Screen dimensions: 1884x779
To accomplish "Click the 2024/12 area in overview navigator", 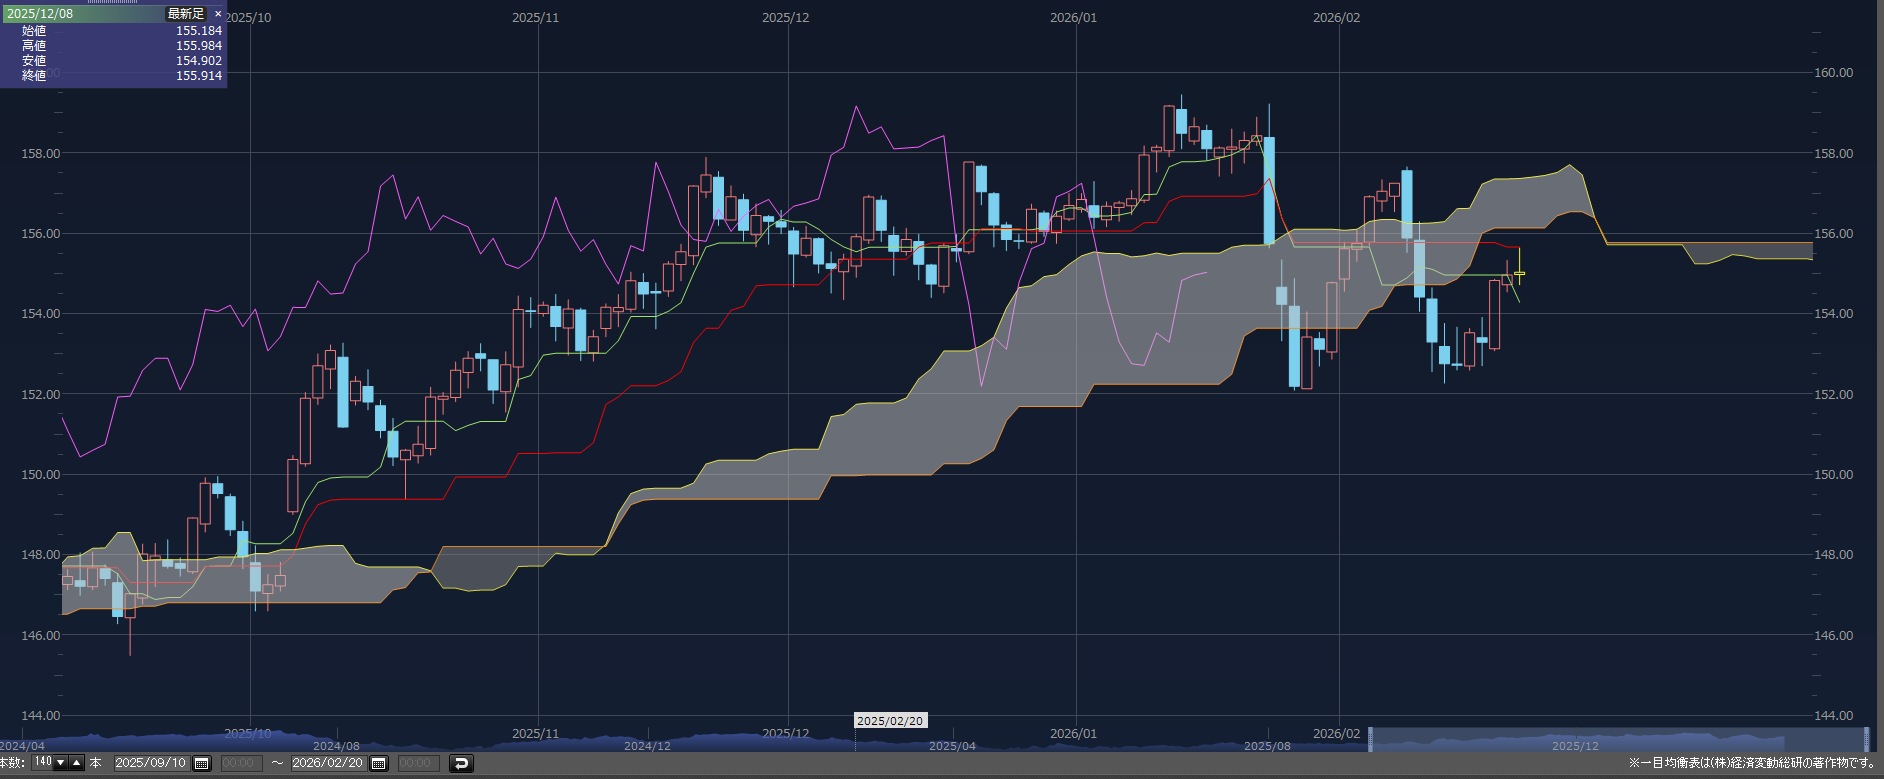I will [647, 745].
